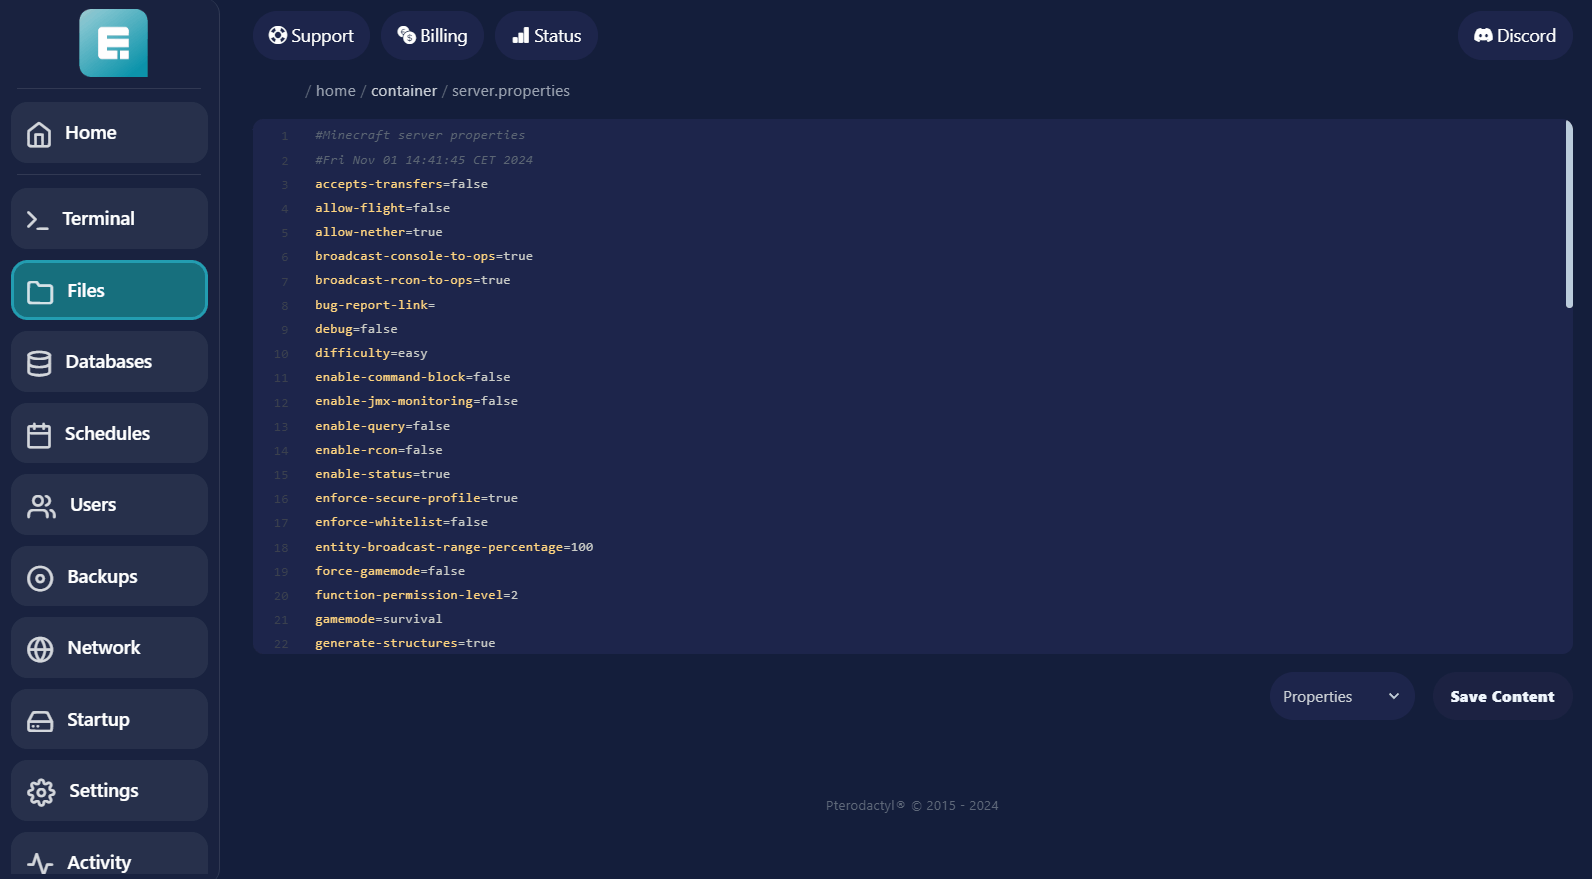The width and height of the screenshot is (1592, 879).
Task: Click the Startup drive icon
Action: tap(40, 721)
